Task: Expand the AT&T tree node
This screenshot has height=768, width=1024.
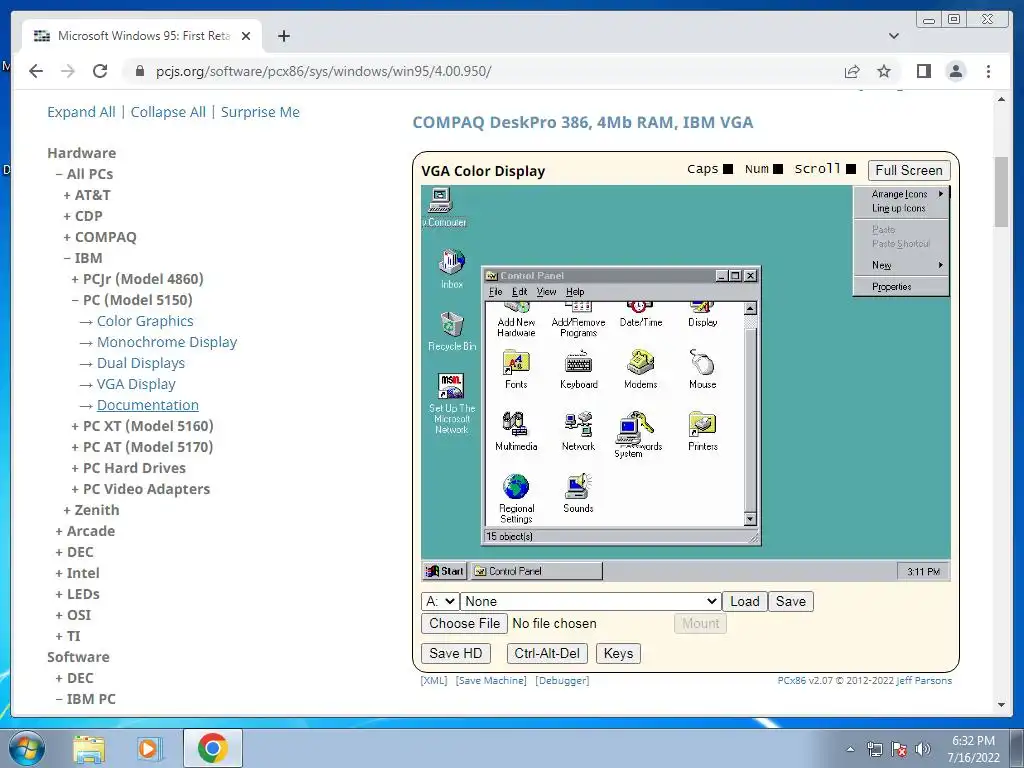Action: pos(87,195)
